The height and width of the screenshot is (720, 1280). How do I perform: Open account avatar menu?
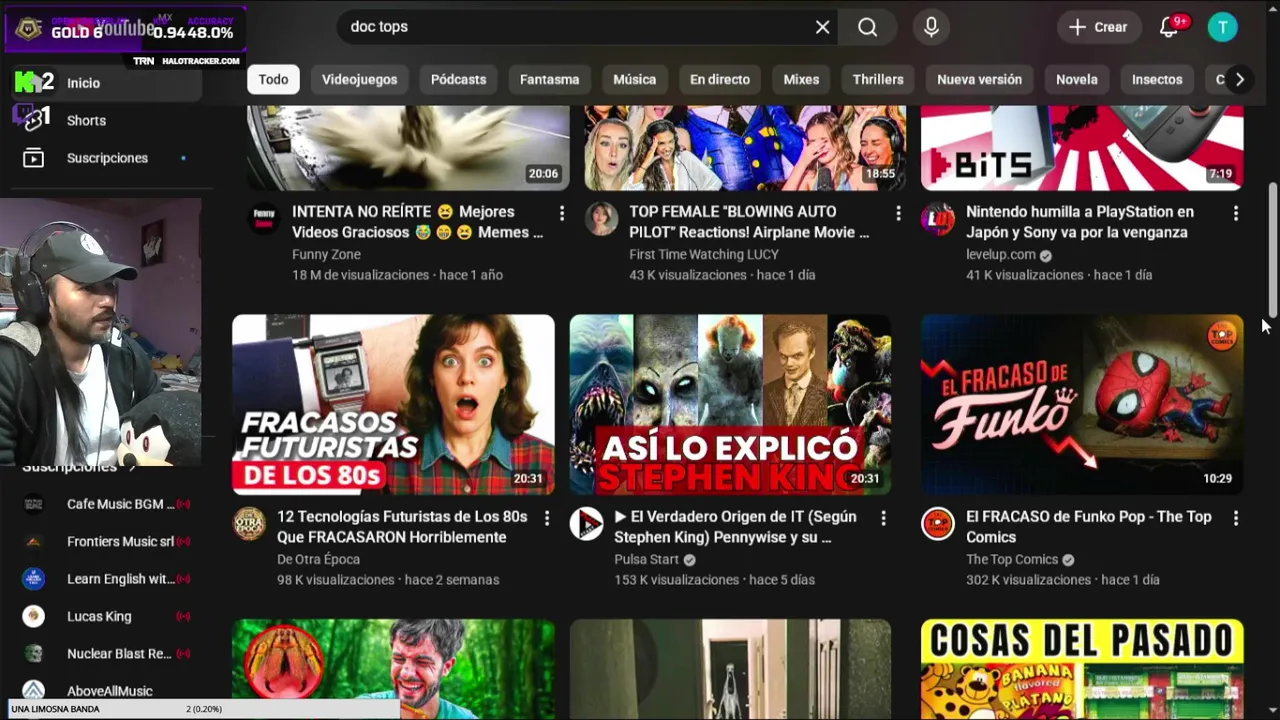(1222, 27)
